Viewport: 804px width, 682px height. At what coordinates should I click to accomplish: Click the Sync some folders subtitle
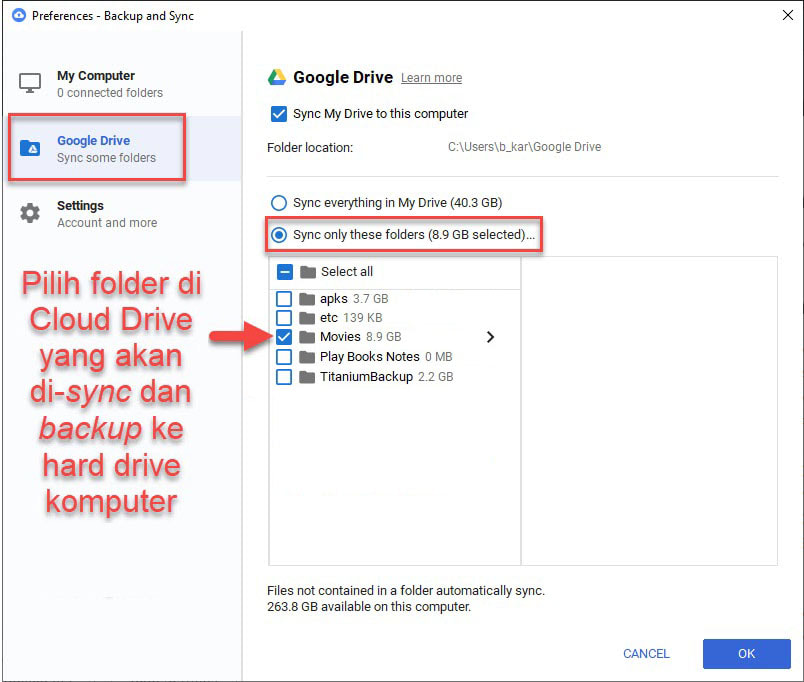(x=107, y=158)
